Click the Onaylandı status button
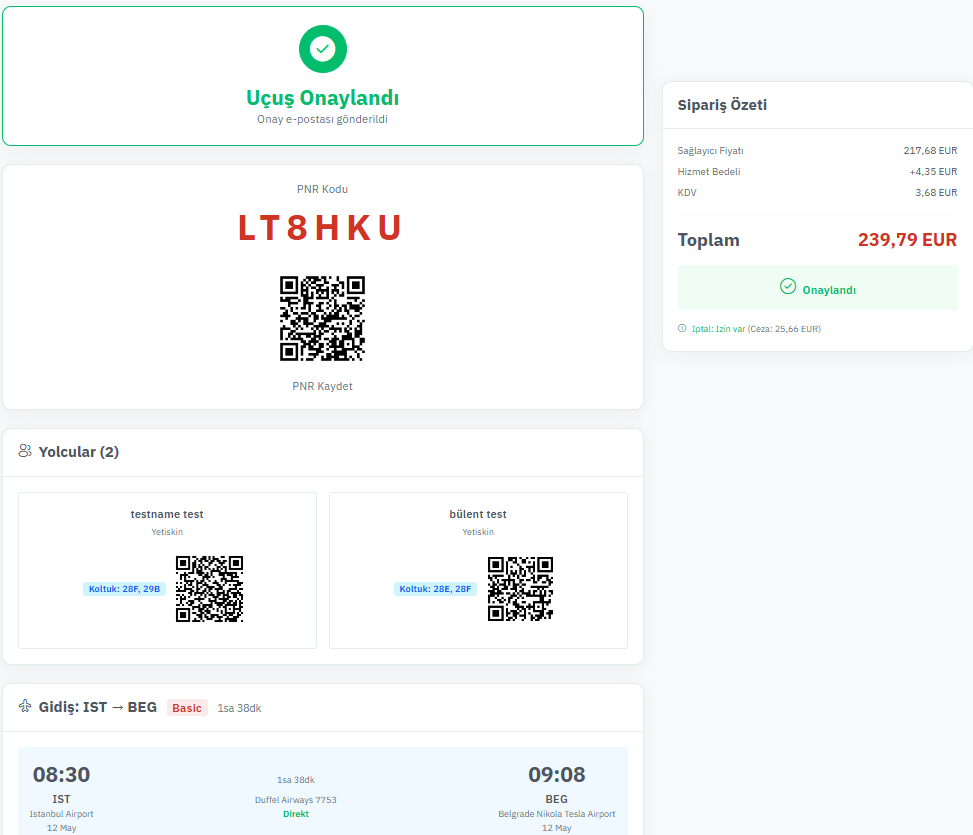973x835 pixels. point(817,288)
